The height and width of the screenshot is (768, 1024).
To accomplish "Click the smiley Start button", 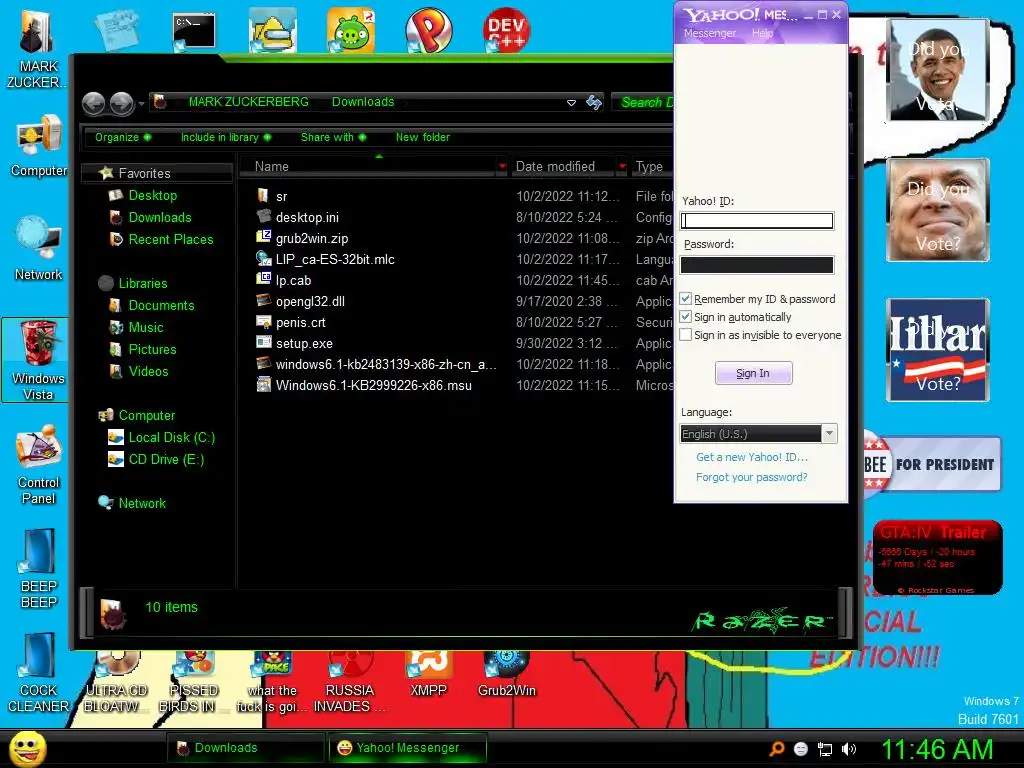I will tap(27, 748).
